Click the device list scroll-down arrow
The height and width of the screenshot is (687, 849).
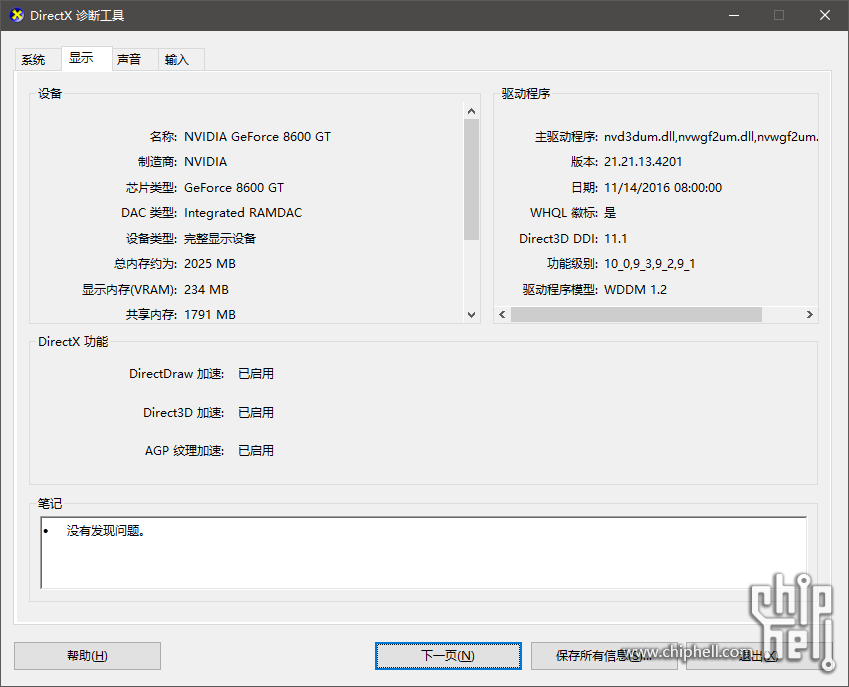click(x=472, y=315)
